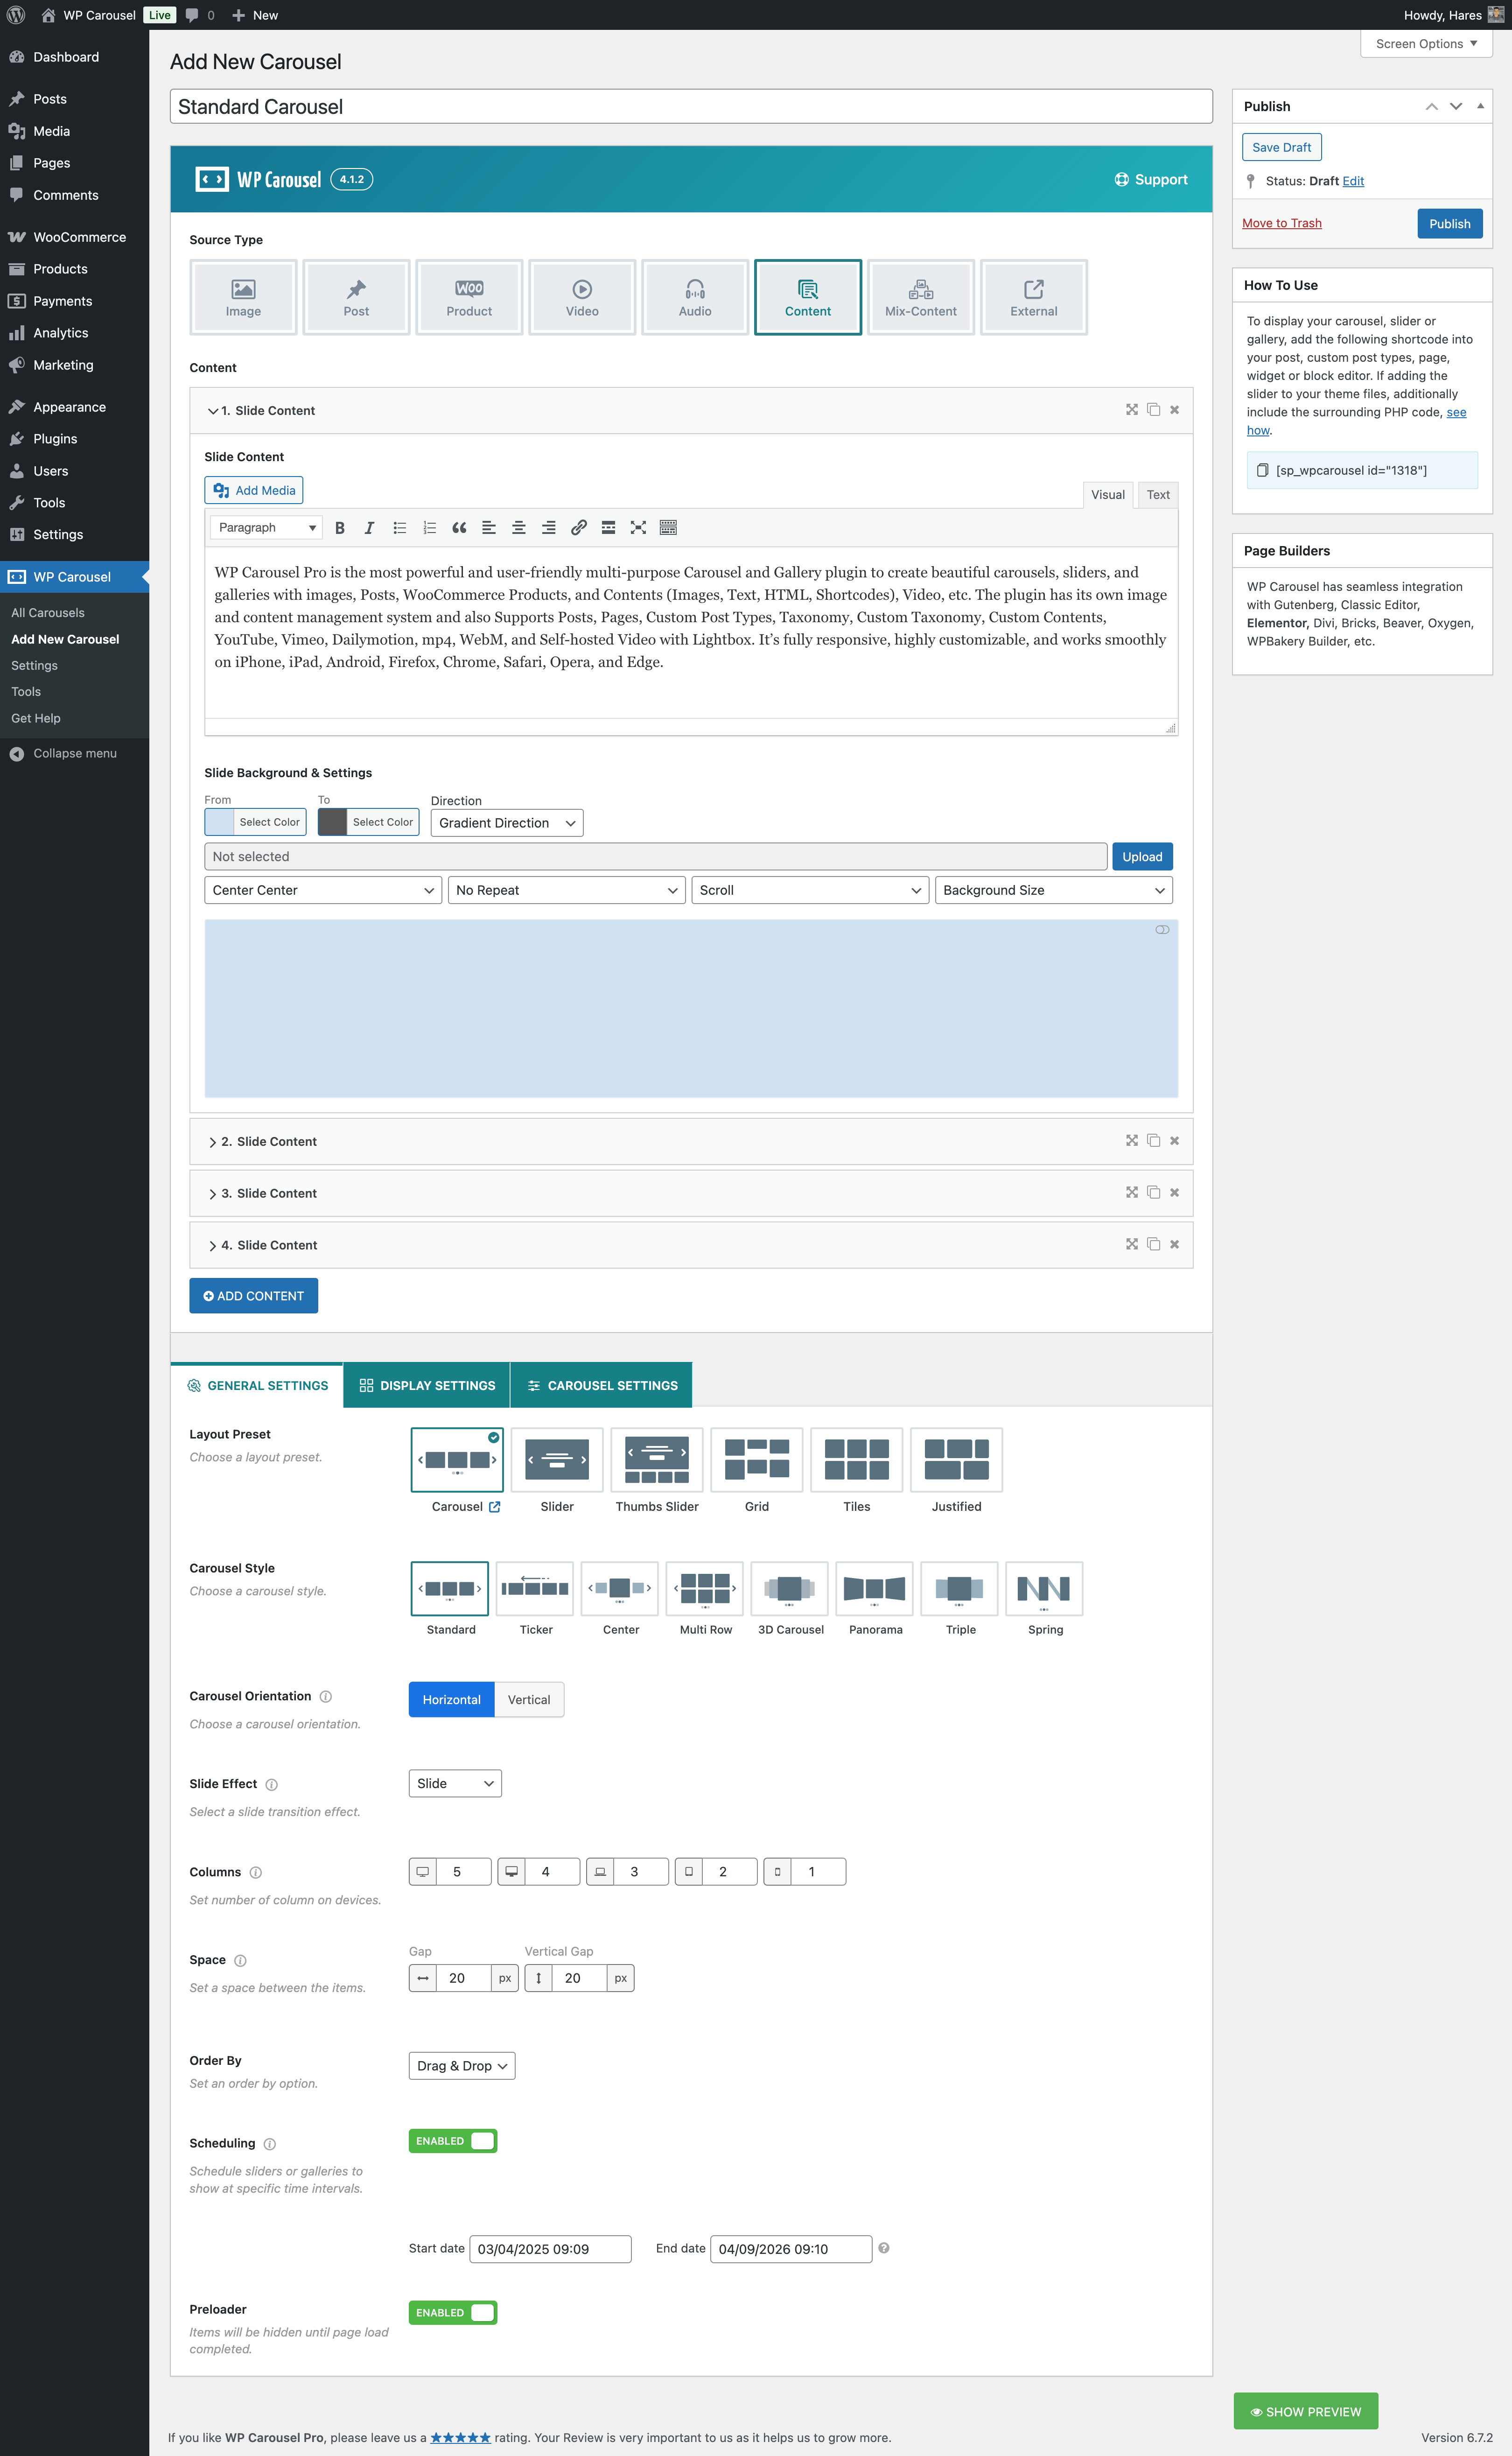Select the External source type

(x=1034, y=297)
